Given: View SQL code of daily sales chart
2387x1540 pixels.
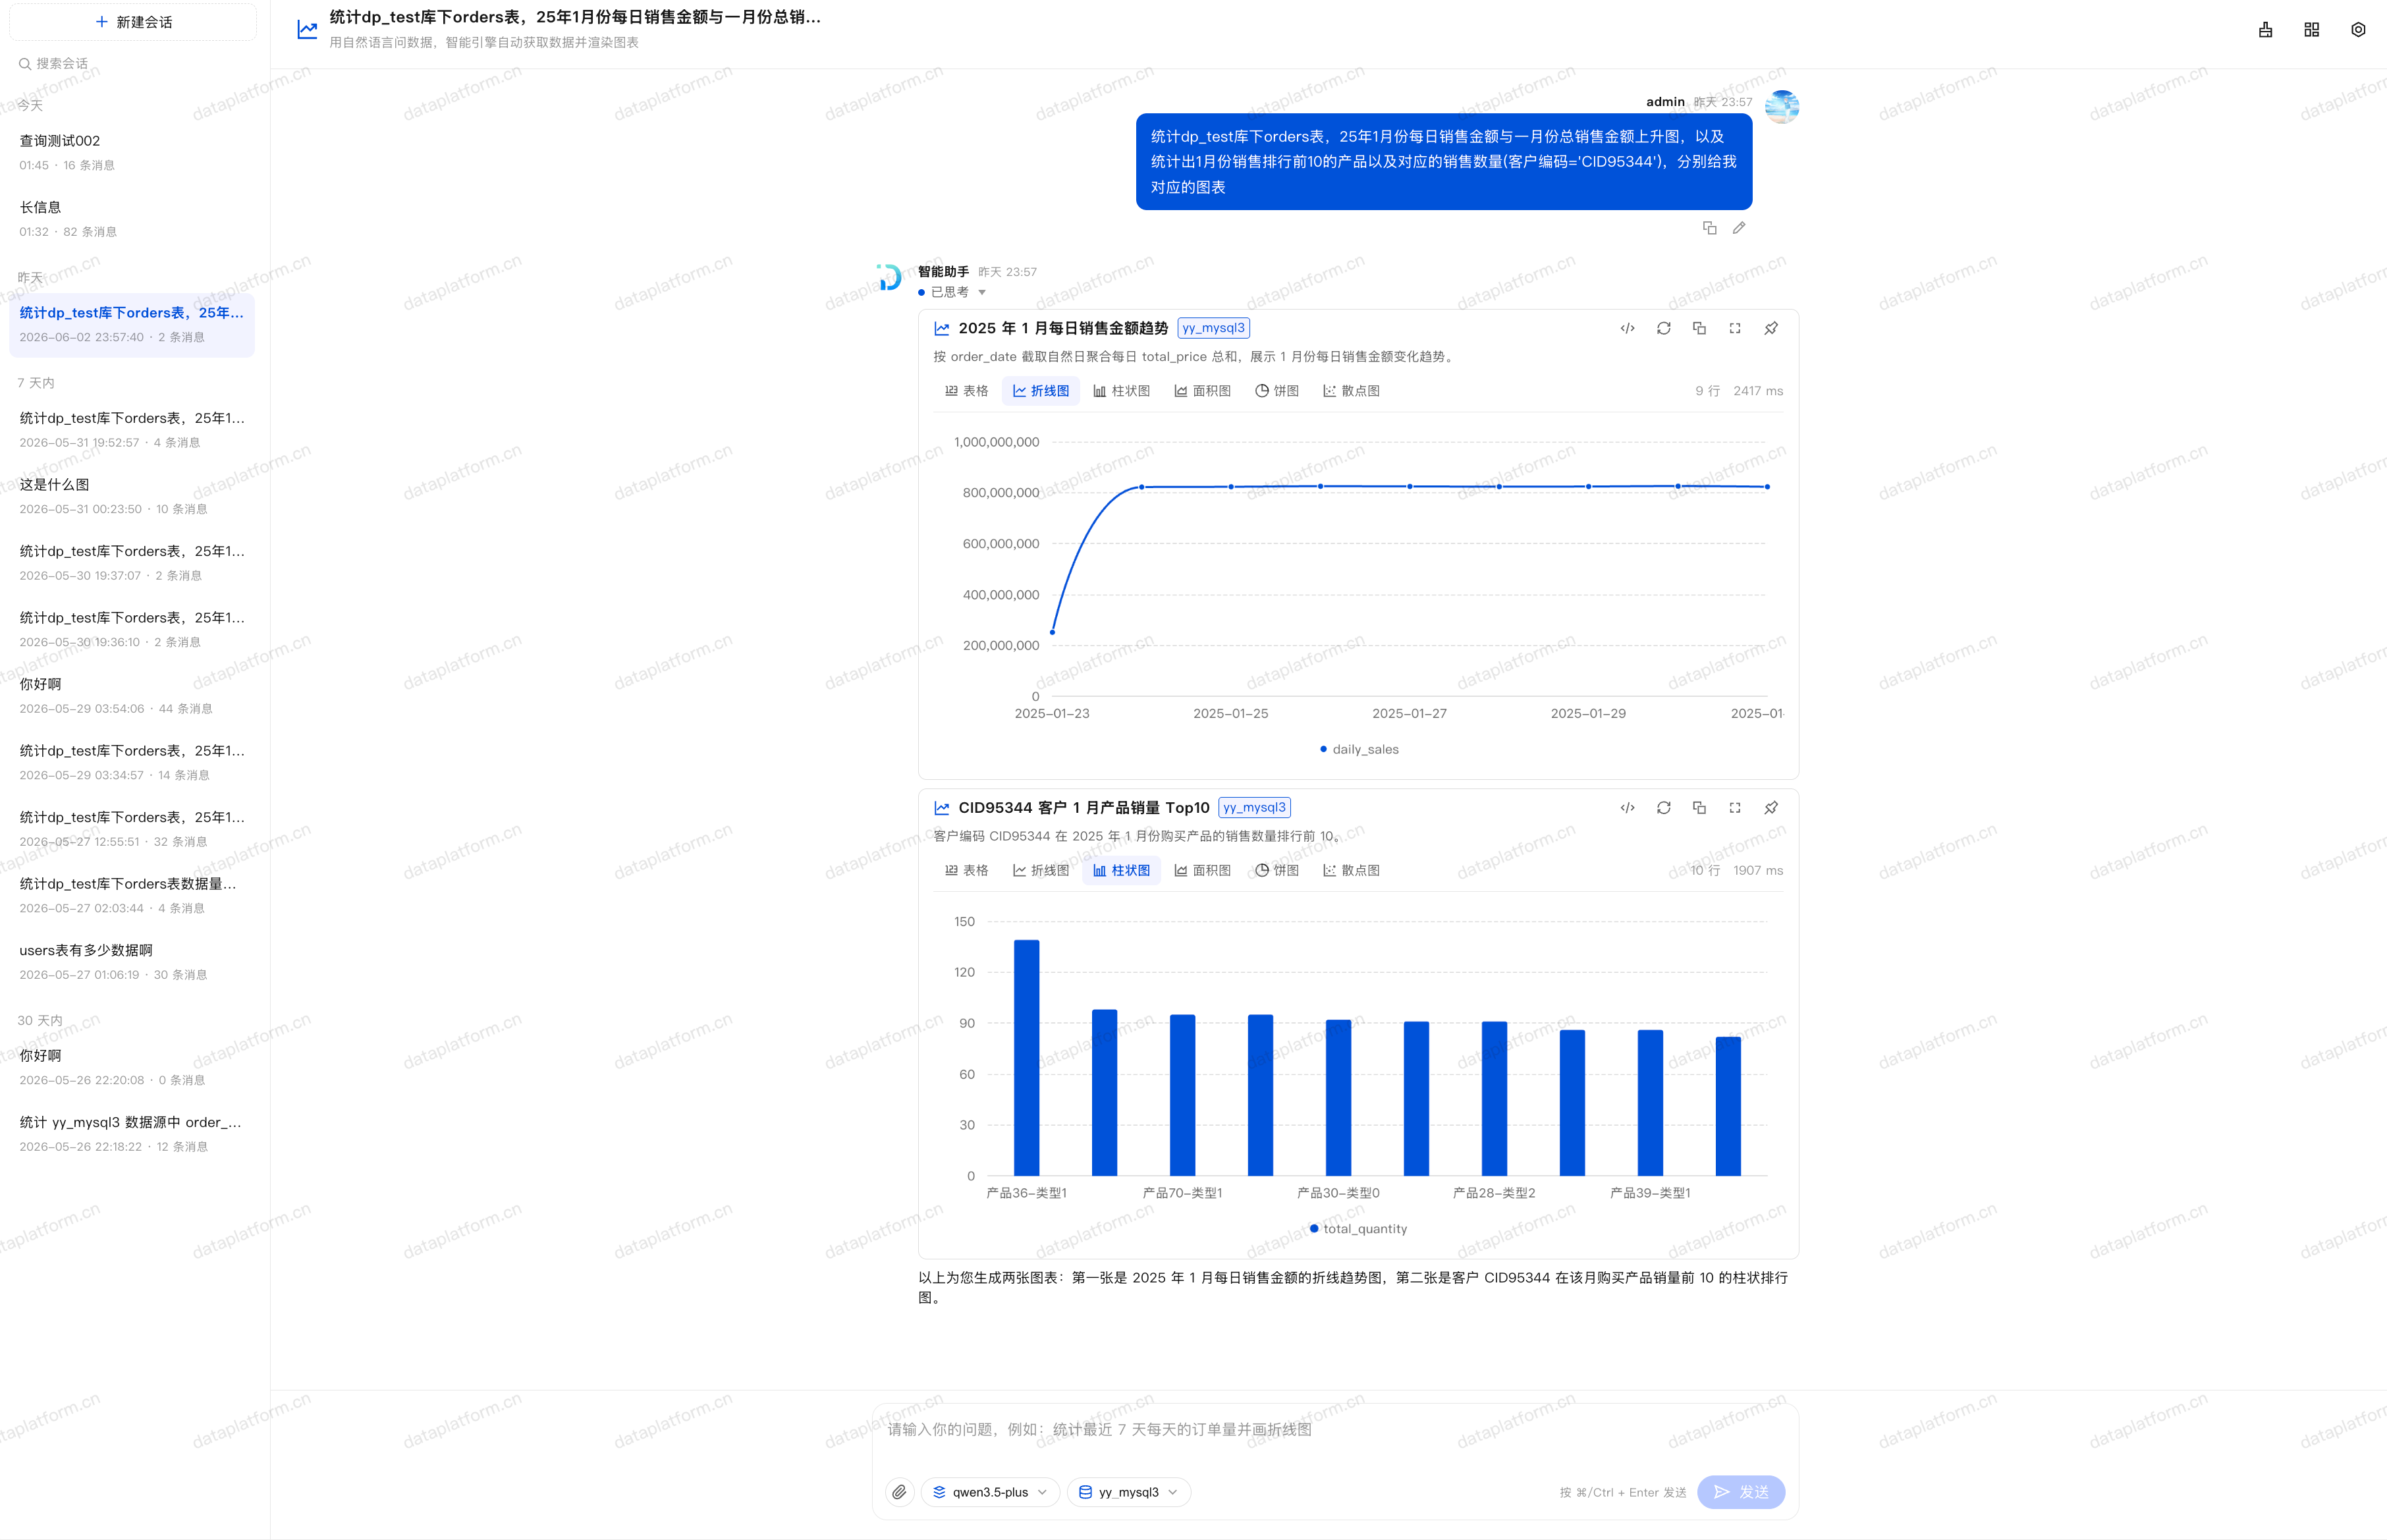Looking at the screenshot, I should [x=1627, y=328].
